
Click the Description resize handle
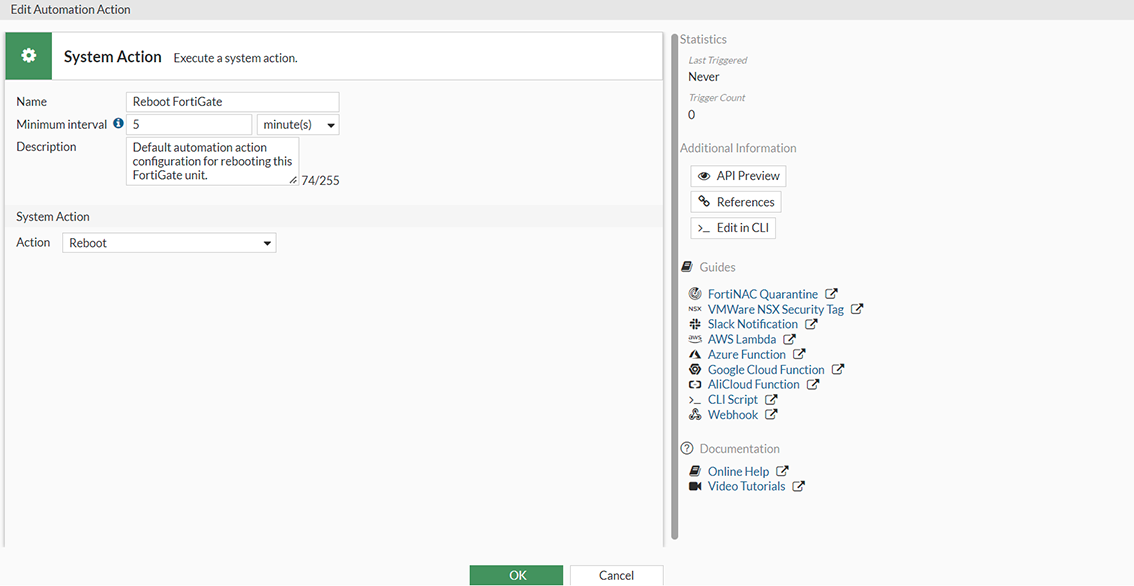pyautogui.click(x=293, y=180)
